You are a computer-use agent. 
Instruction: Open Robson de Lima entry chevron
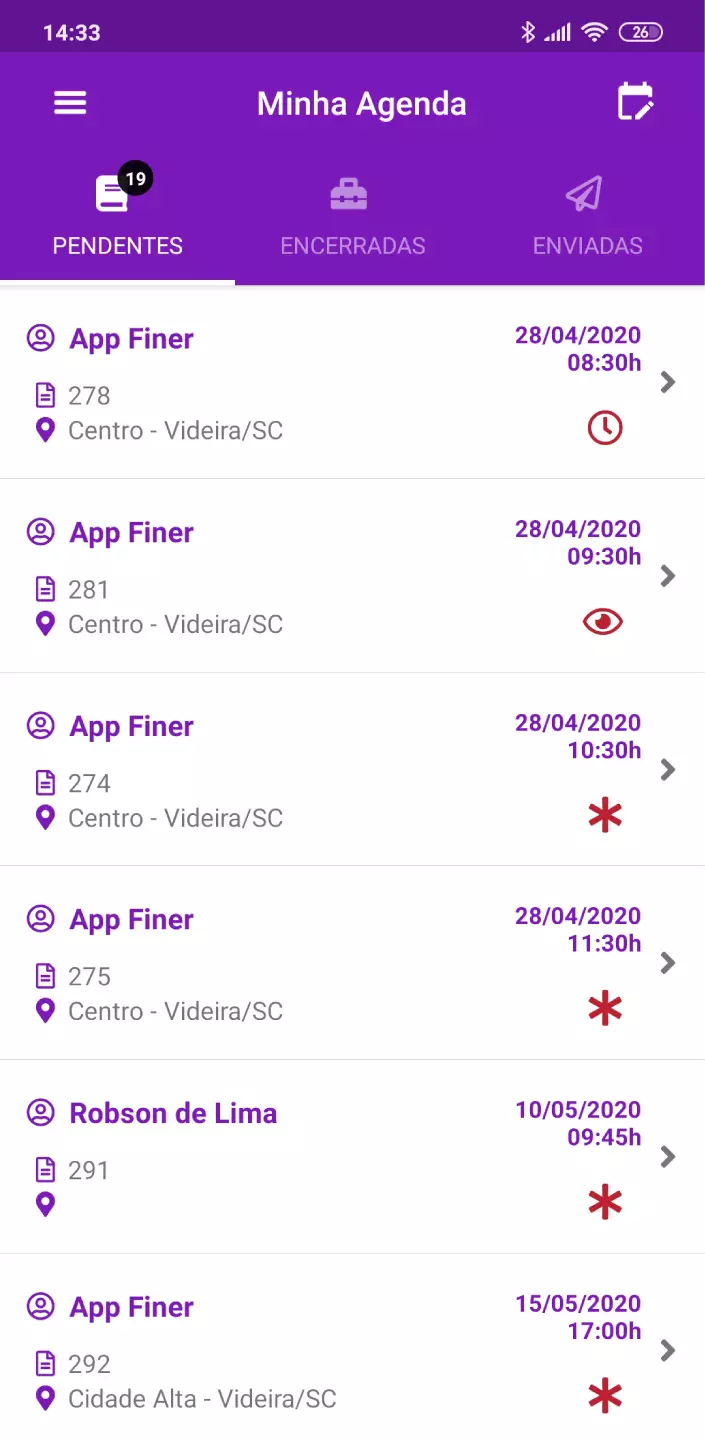(669, 1157)
